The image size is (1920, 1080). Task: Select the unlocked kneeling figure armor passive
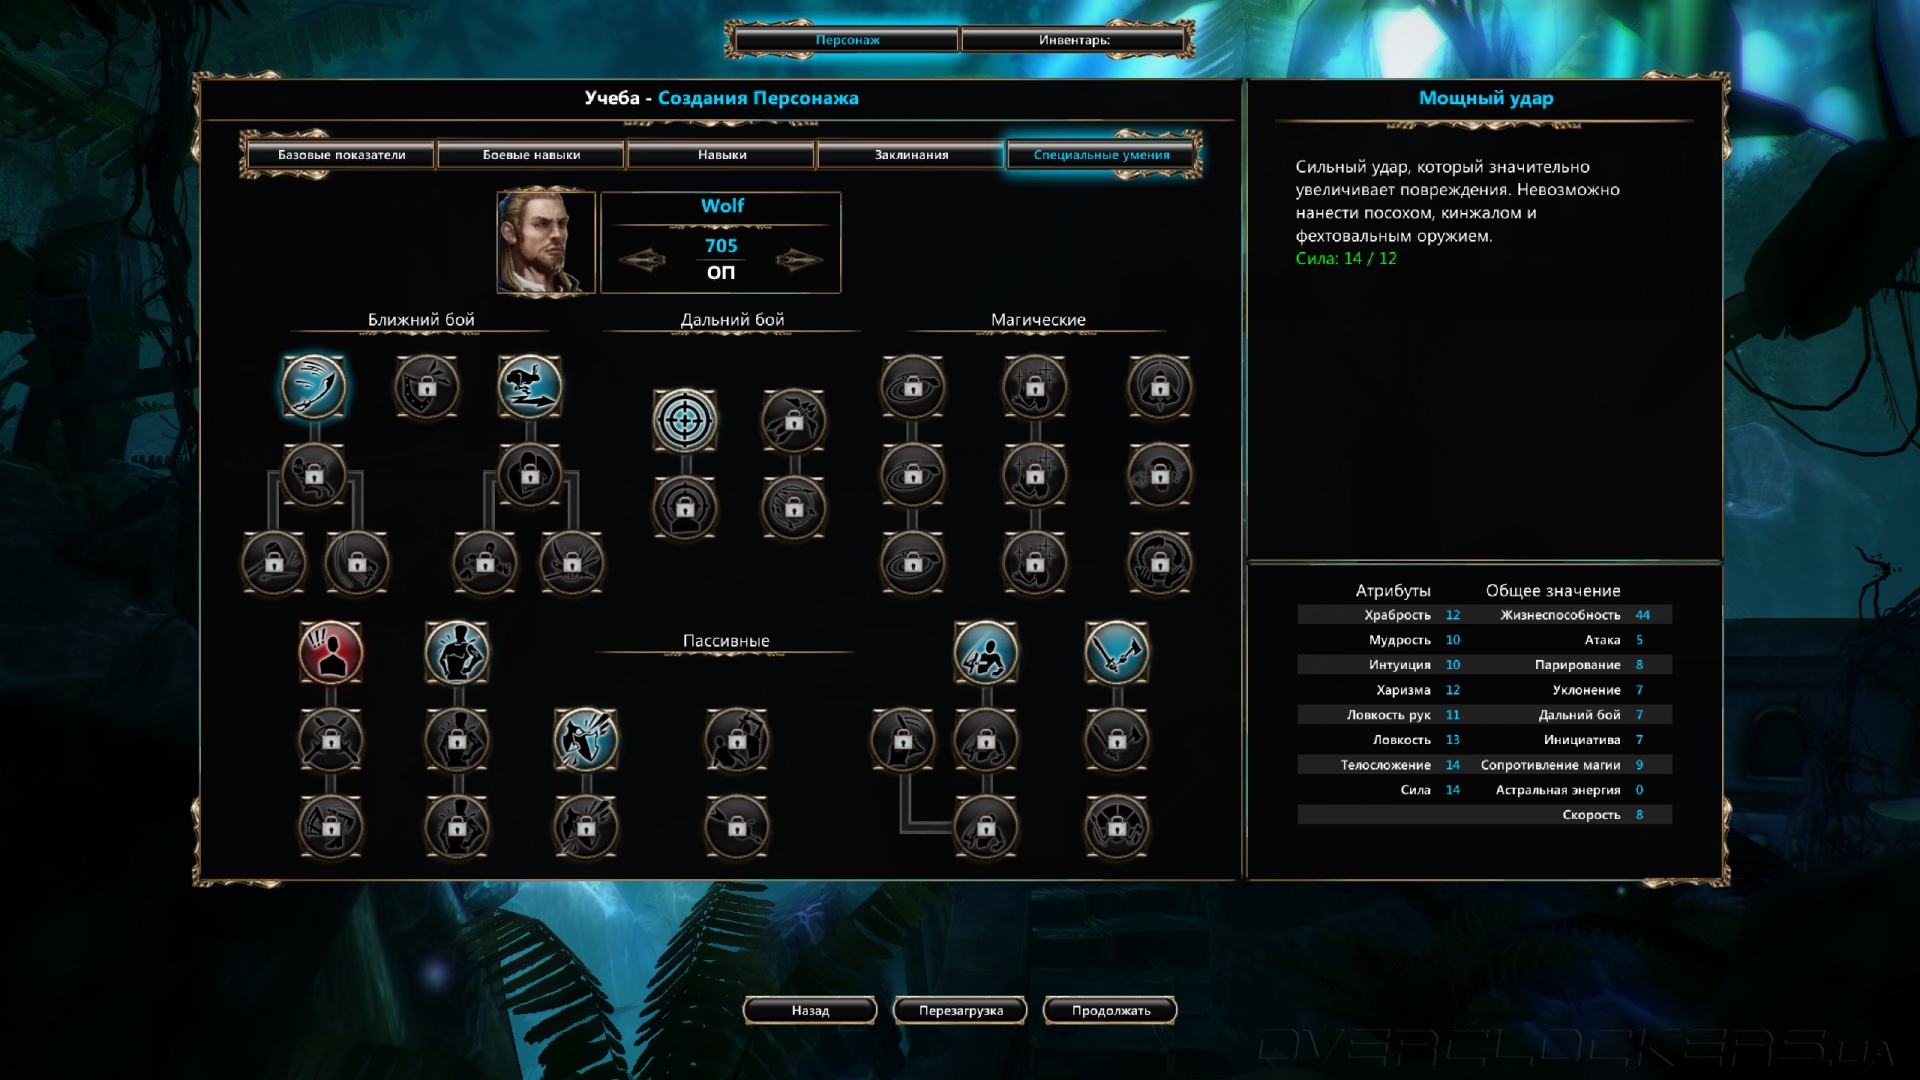click(x=986, y=653)
